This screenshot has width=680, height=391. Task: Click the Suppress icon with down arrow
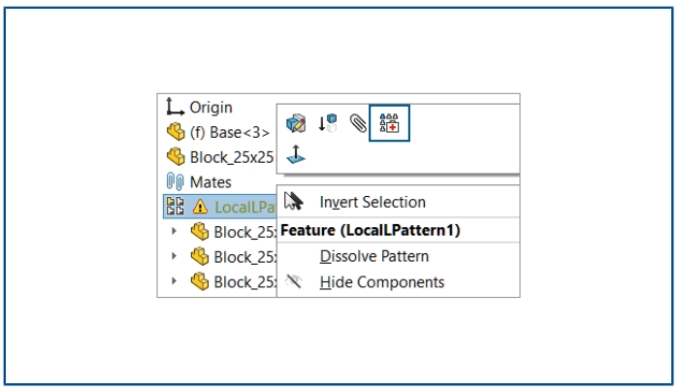click(x=327, y=123)
